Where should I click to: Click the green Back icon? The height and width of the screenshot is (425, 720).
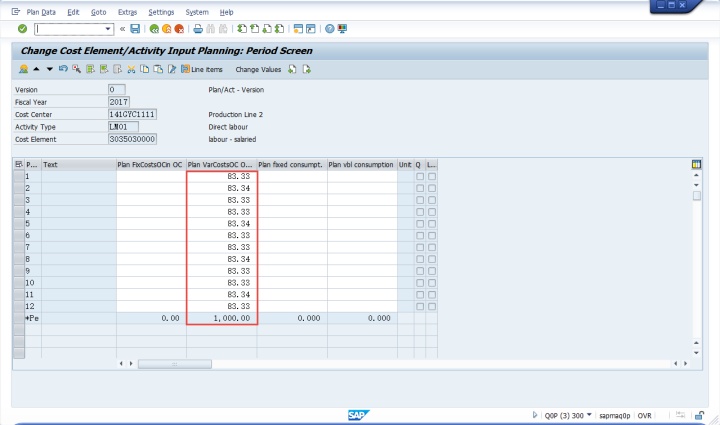pyautogui.click(x=154, y=29)
